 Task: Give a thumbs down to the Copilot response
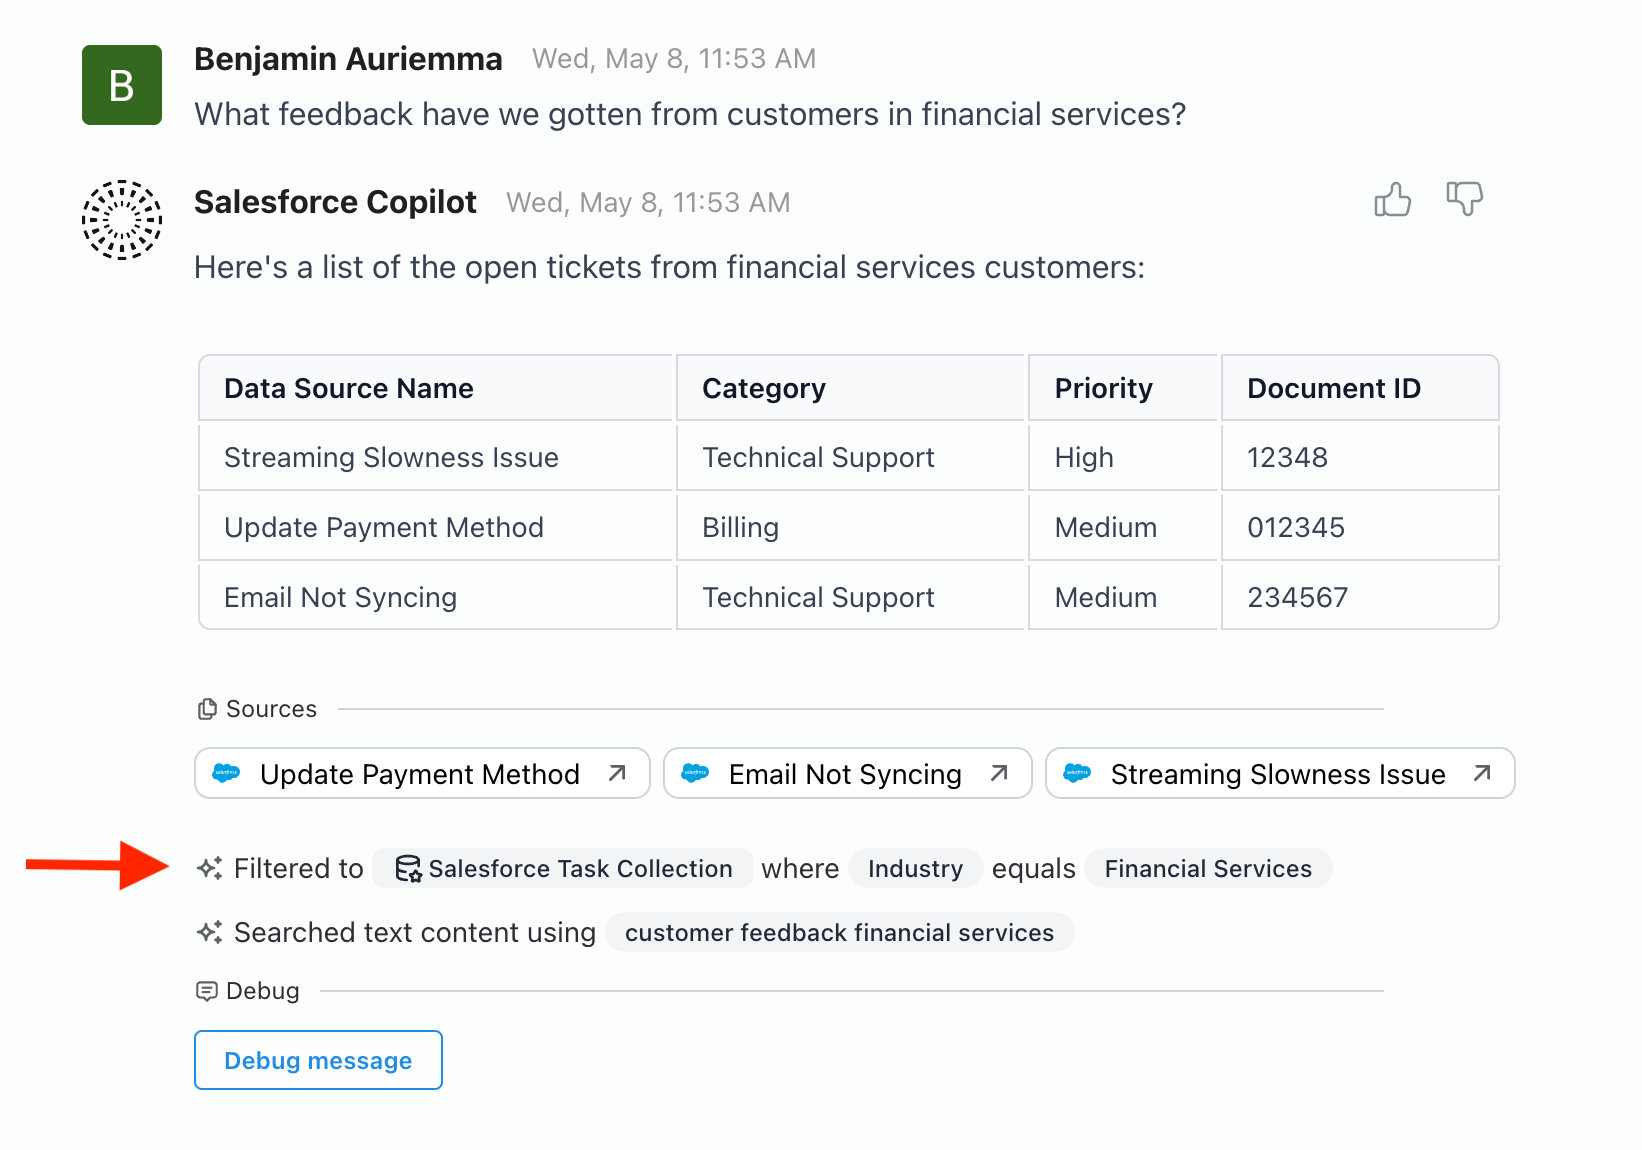click(x=1463, y=200)
